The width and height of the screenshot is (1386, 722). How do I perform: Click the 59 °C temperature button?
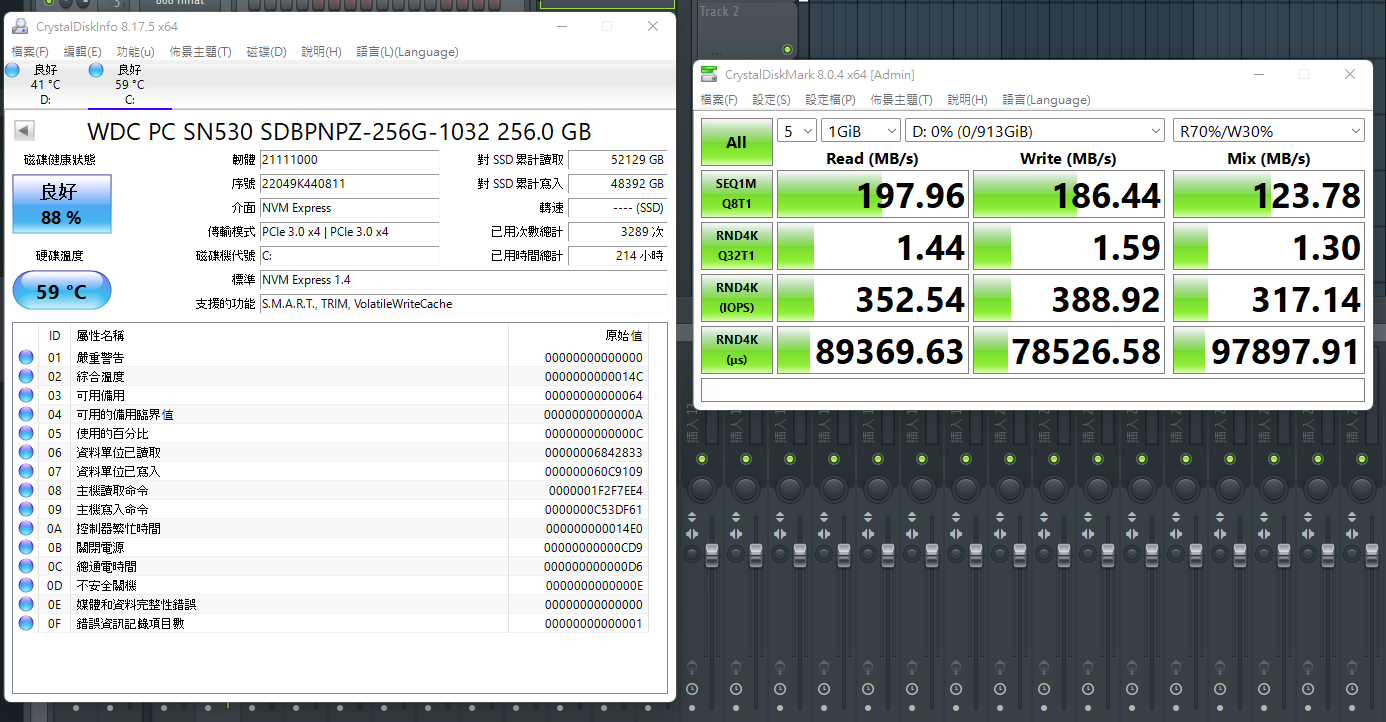click(x=62, y=291)
